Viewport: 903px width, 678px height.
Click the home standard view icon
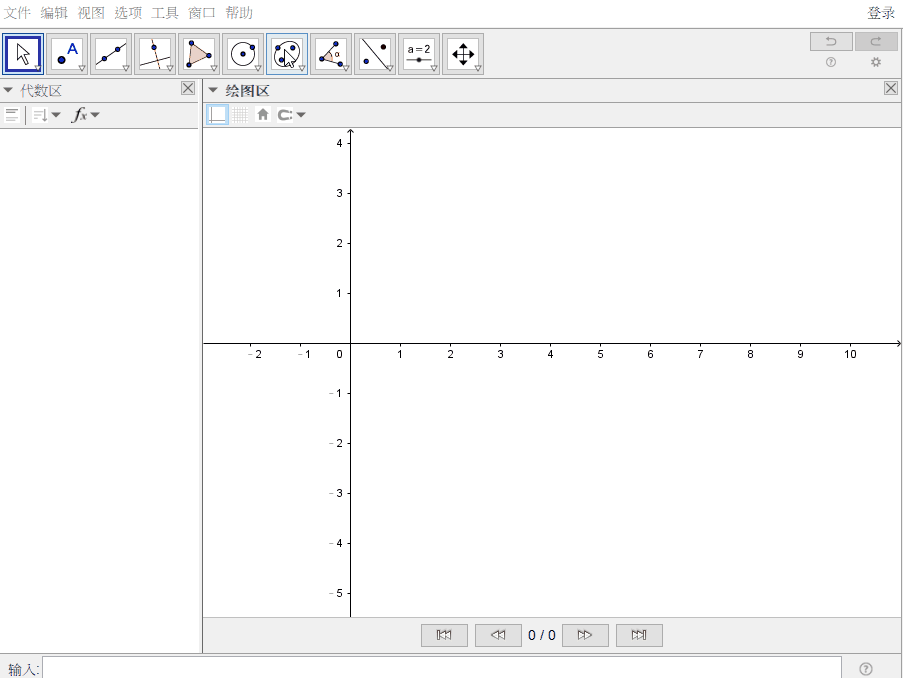tap(263, 115)
